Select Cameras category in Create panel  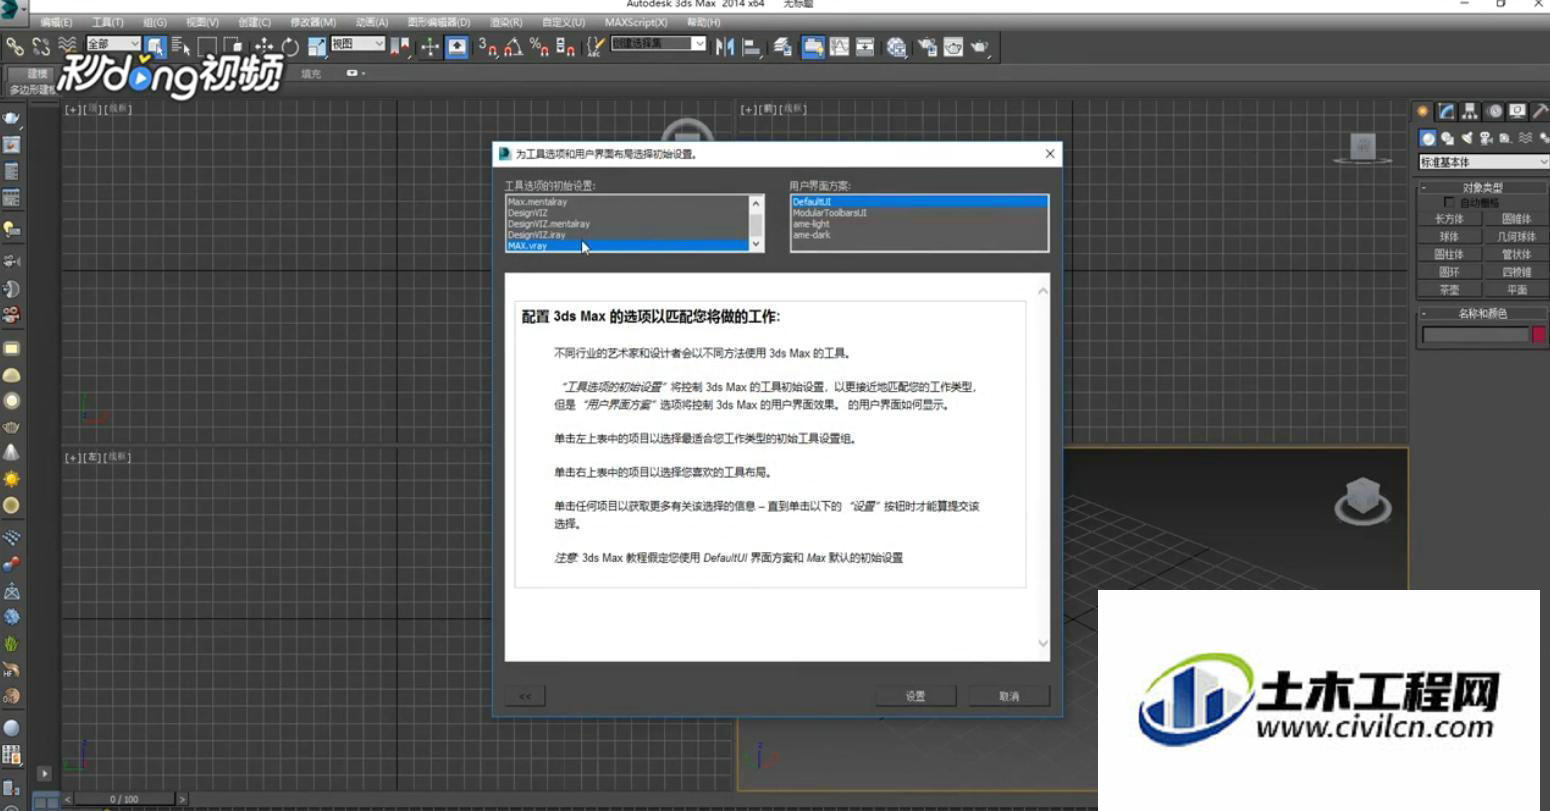tap(1485, 138)
